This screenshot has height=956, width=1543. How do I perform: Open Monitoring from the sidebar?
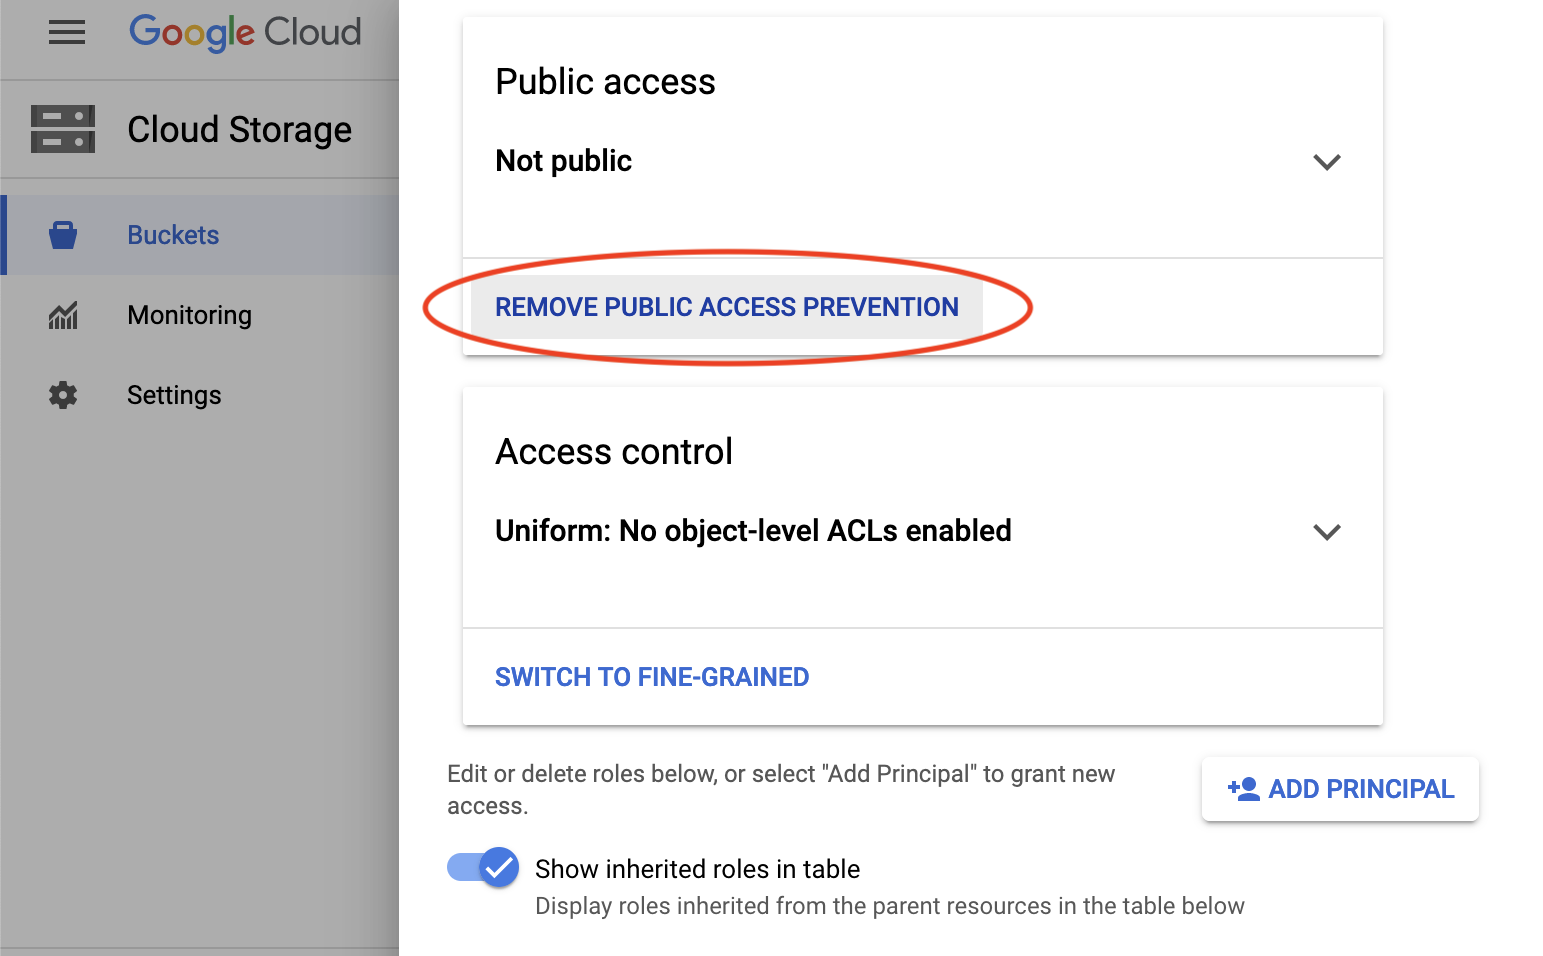190,315
